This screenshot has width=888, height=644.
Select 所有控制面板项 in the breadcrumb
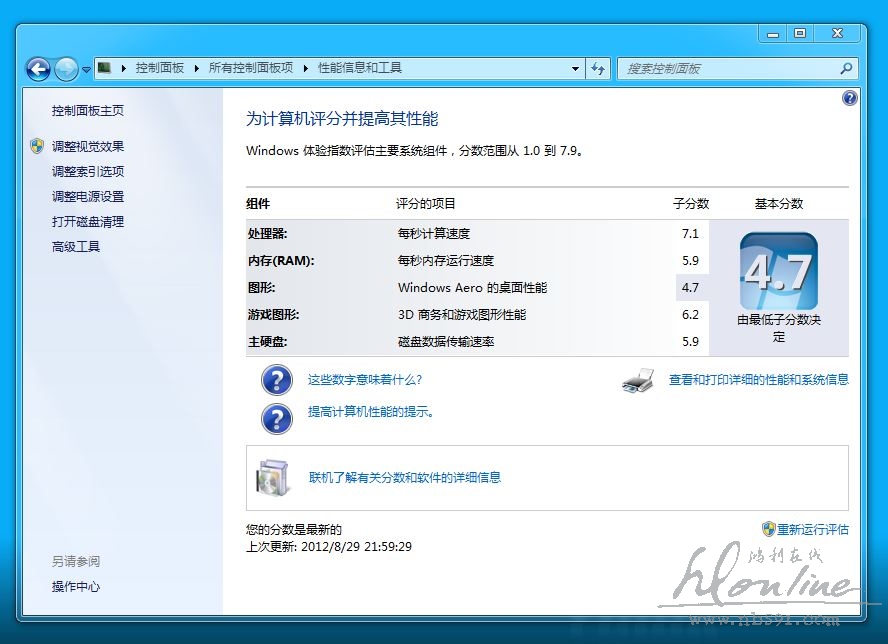click(x=250, y=68)
